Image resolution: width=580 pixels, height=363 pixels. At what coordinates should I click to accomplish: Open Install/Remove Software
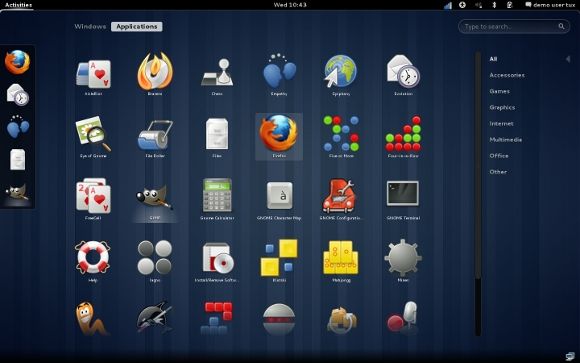click(x=217, y=261)
